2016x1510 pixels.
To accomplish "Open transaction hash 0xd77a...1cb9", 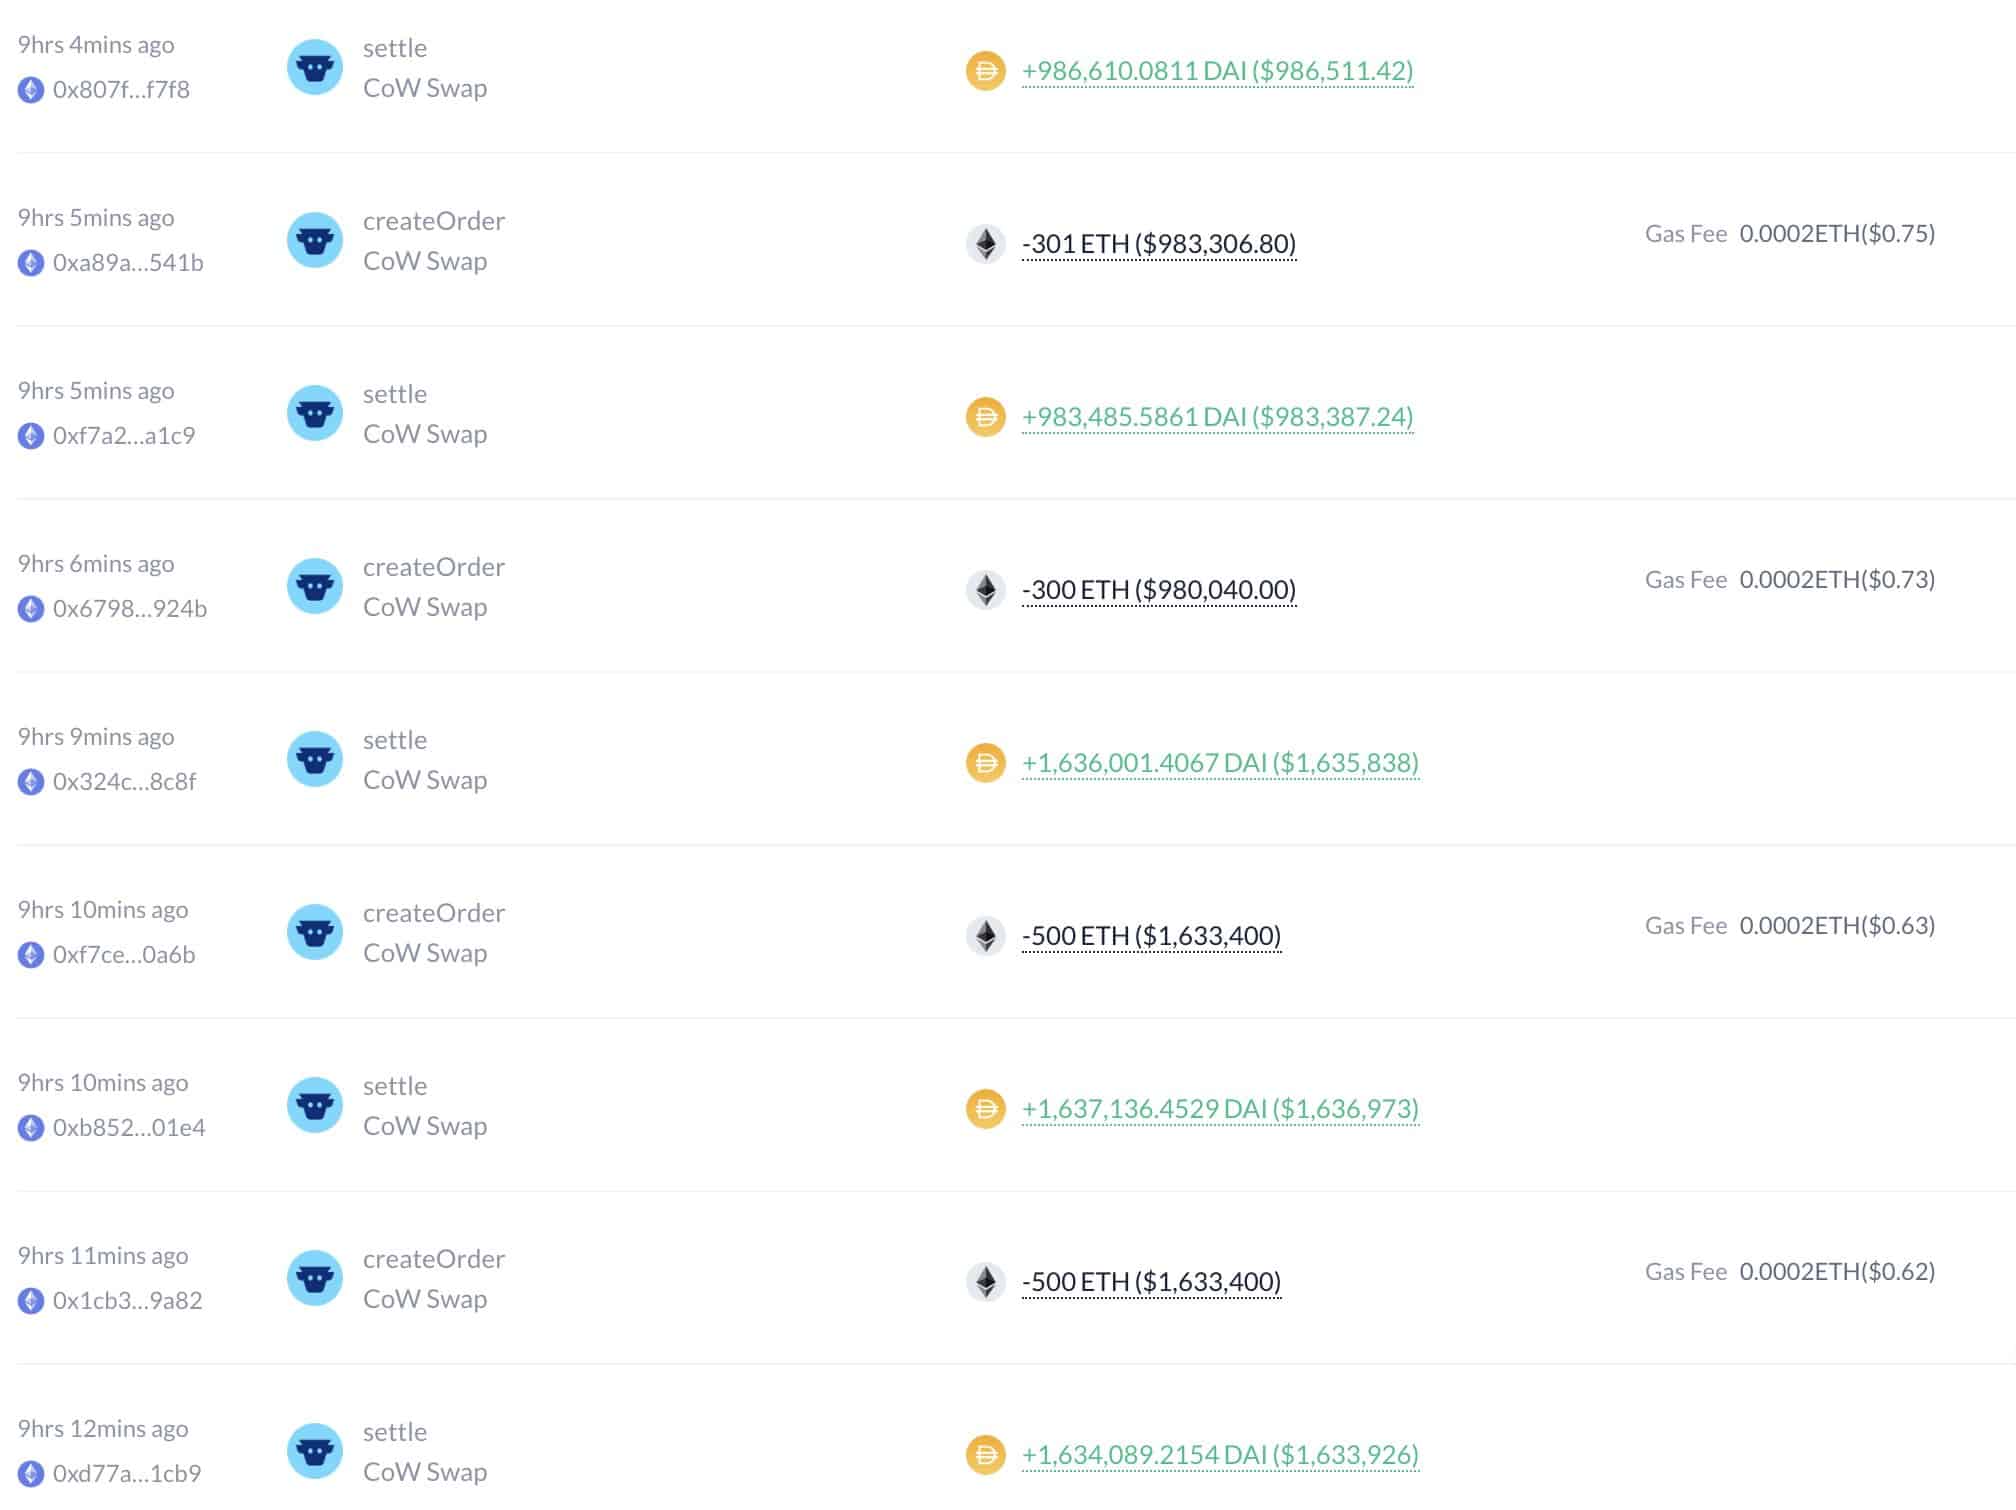I will [127, 1474].
